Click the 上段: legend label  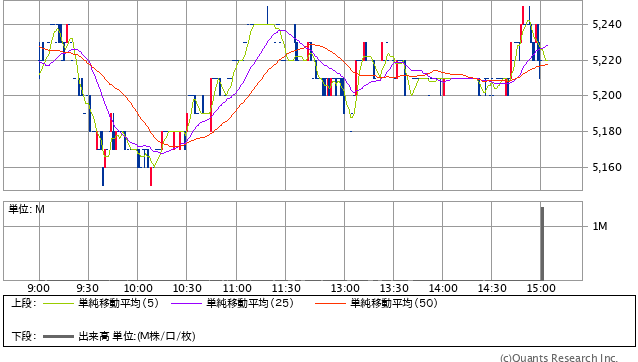[24, 303]
